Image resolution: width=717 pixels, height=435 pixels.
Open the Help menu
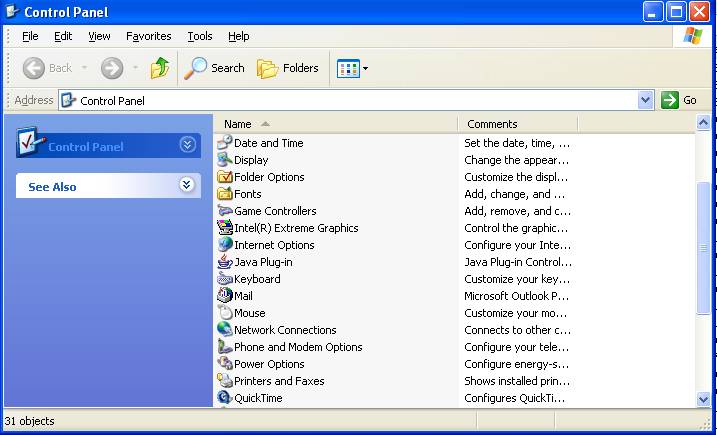click(x=239, y=36)
